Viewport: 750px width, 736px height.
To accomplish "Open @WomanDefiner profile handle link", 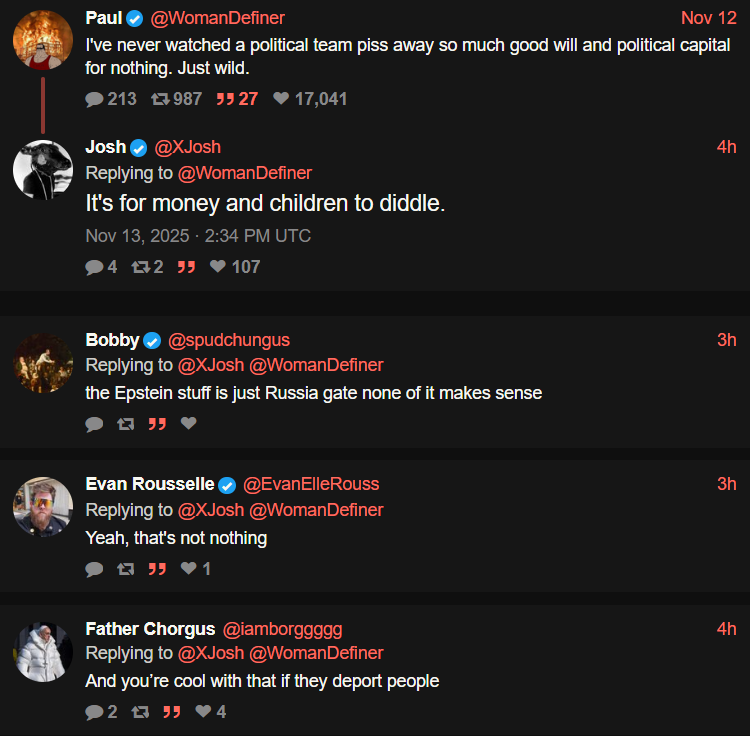I will [x=217, y=18].
